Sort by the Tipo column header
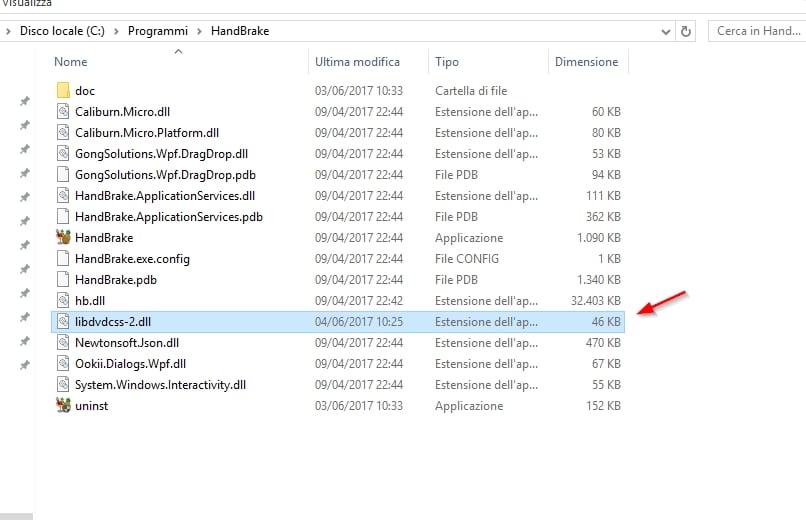The image size is (806, 520). (x=447, y=62)
